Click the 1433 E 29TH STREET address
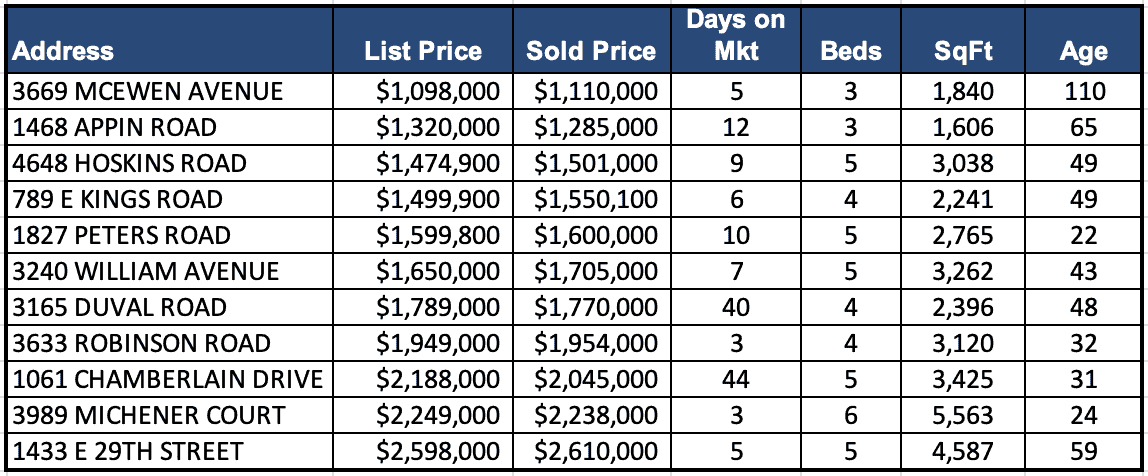The height and width of the screenshot is (476, 1148). pos(127,452)
